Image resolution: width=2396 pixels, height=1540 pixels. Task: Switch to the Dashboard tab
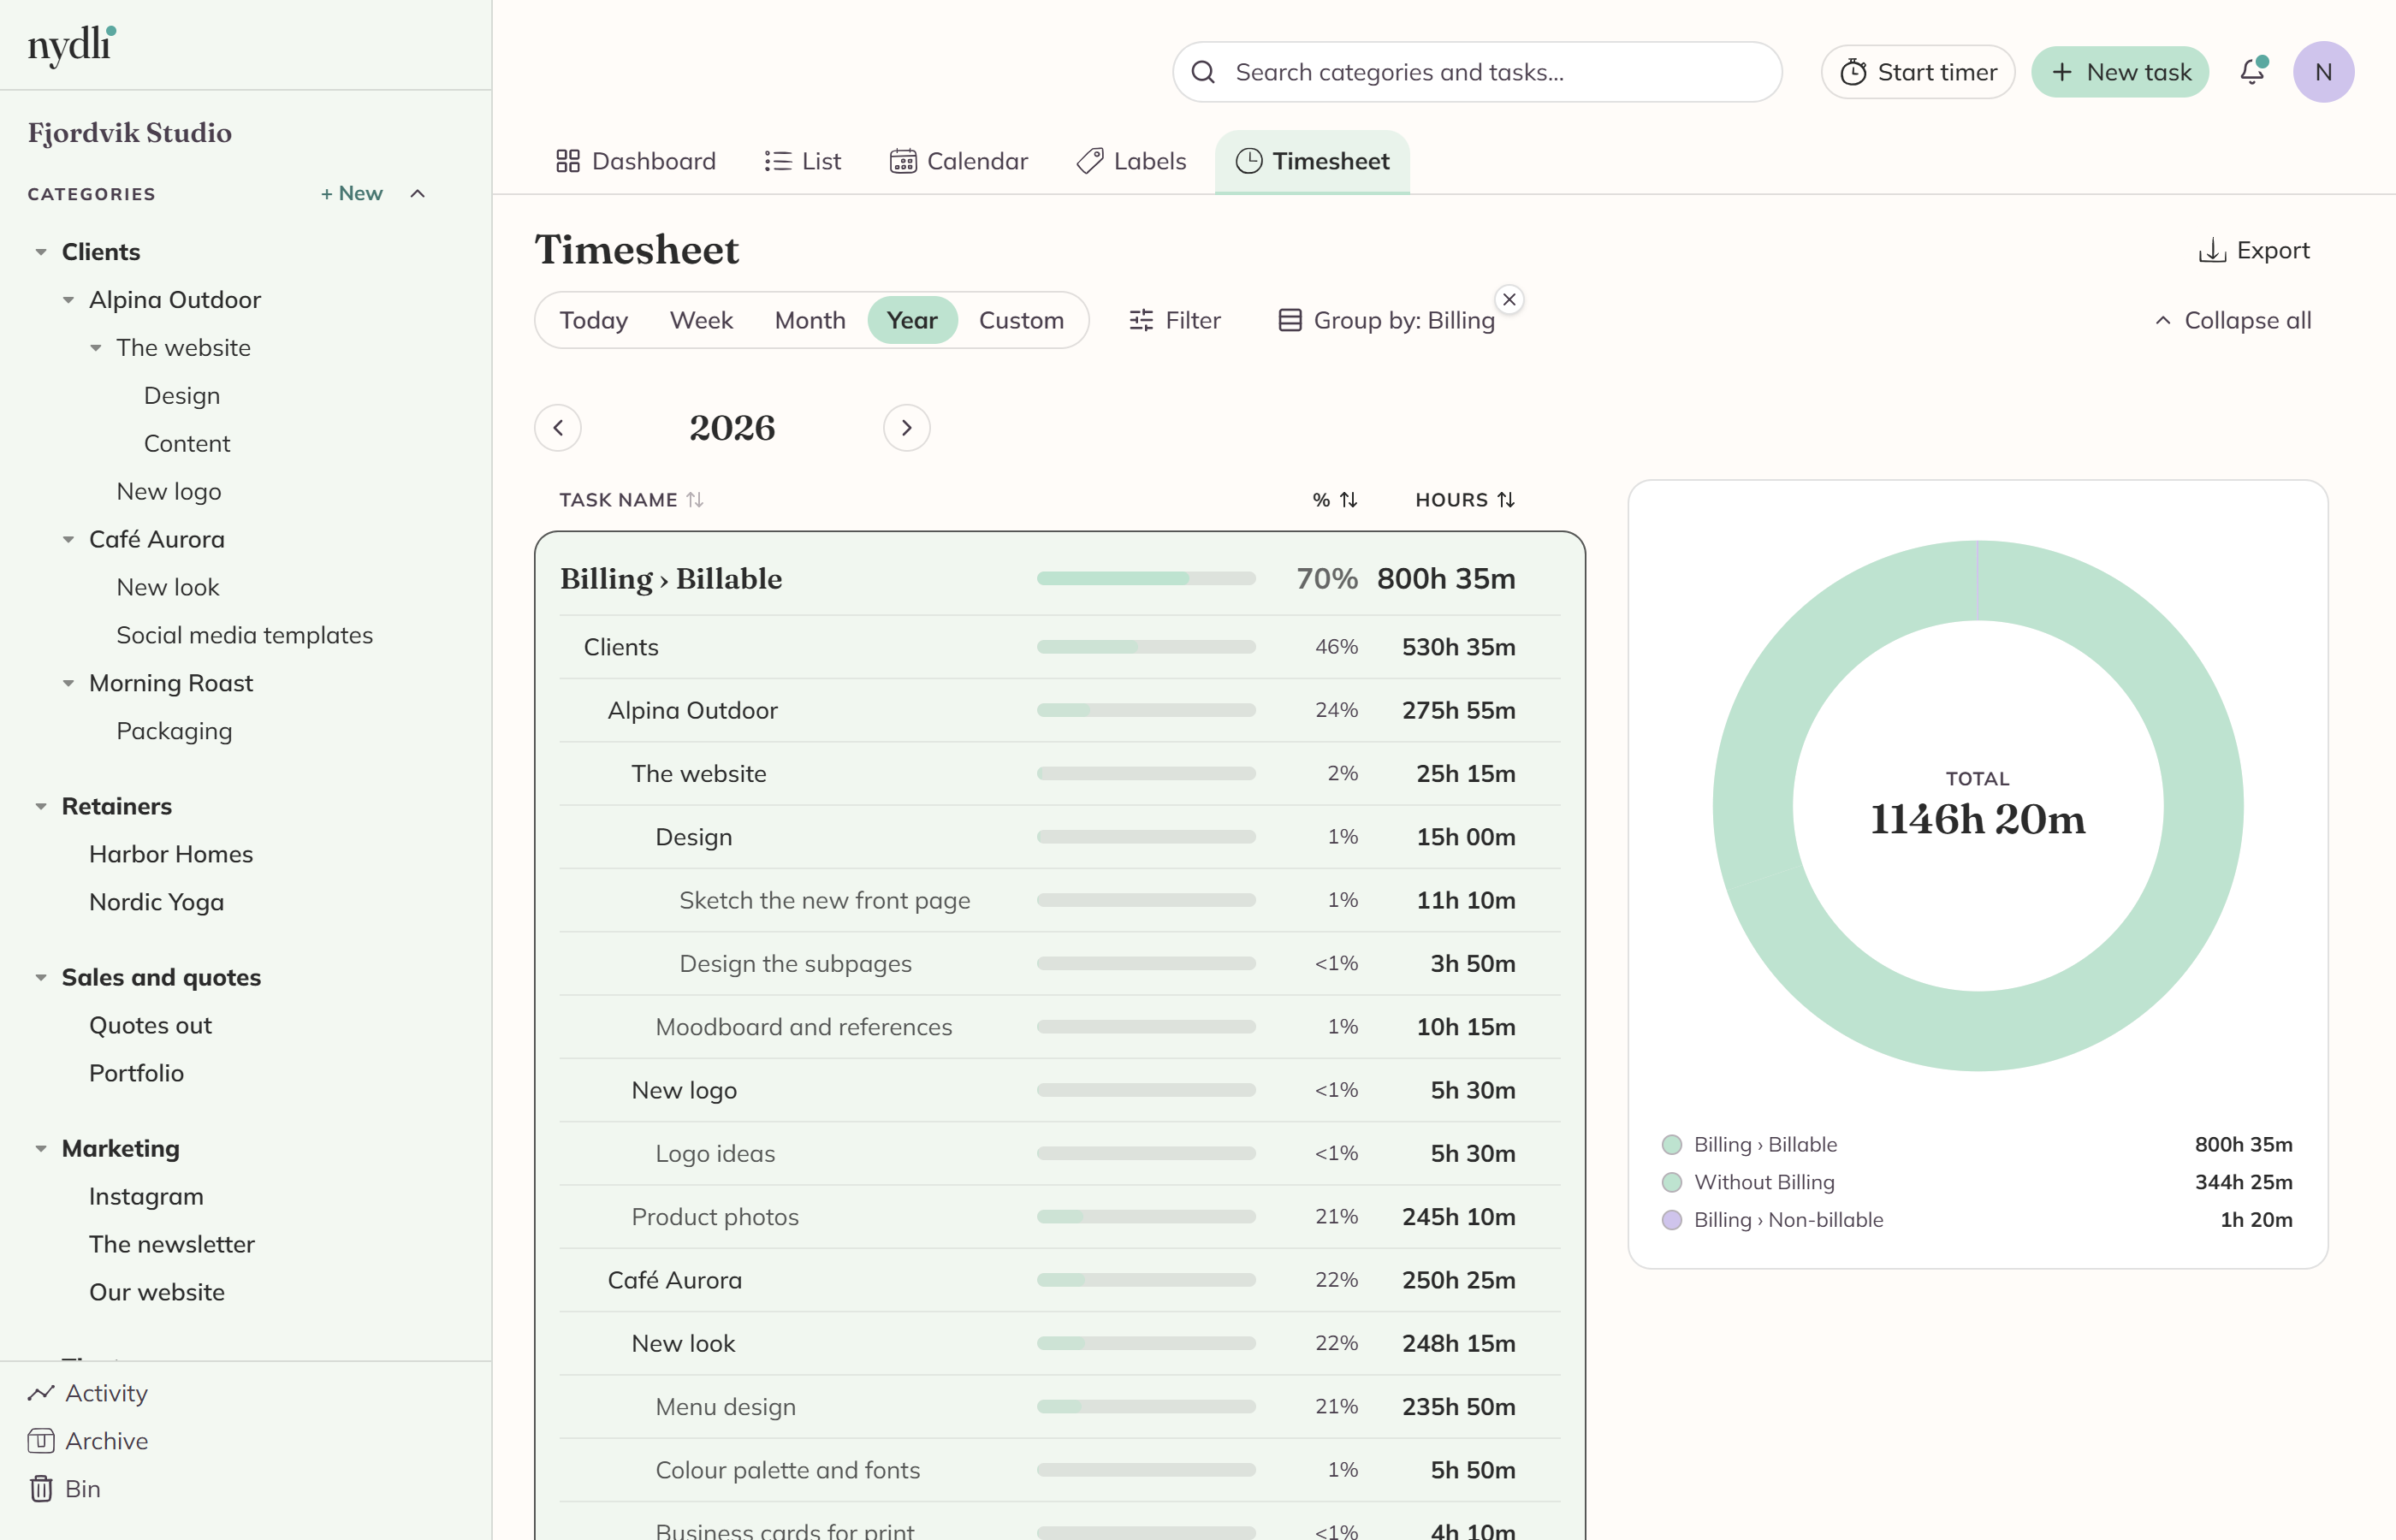click(x=636, y=161)
